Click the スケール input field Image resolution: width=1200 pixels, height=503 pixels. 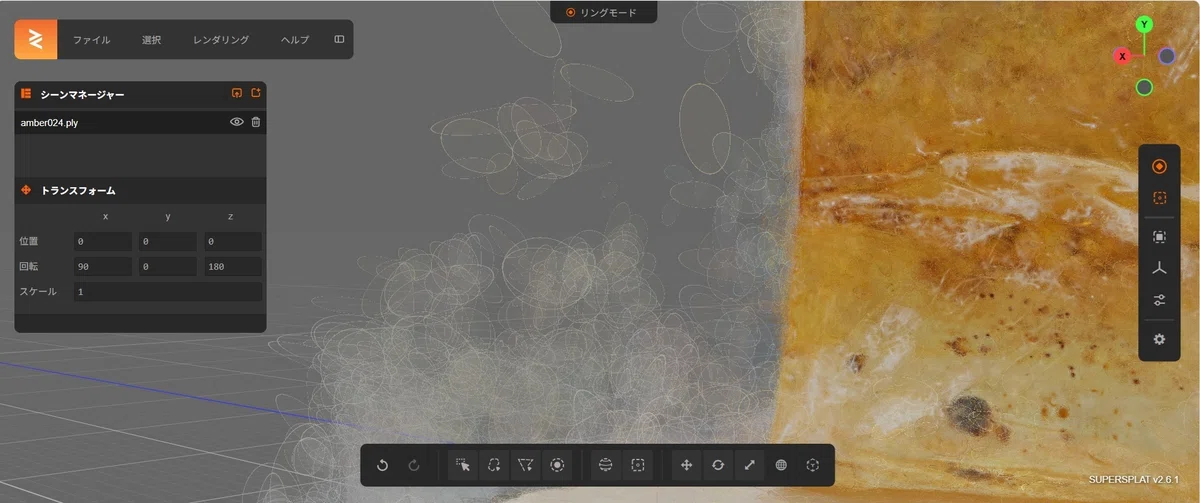click(167, 291)
